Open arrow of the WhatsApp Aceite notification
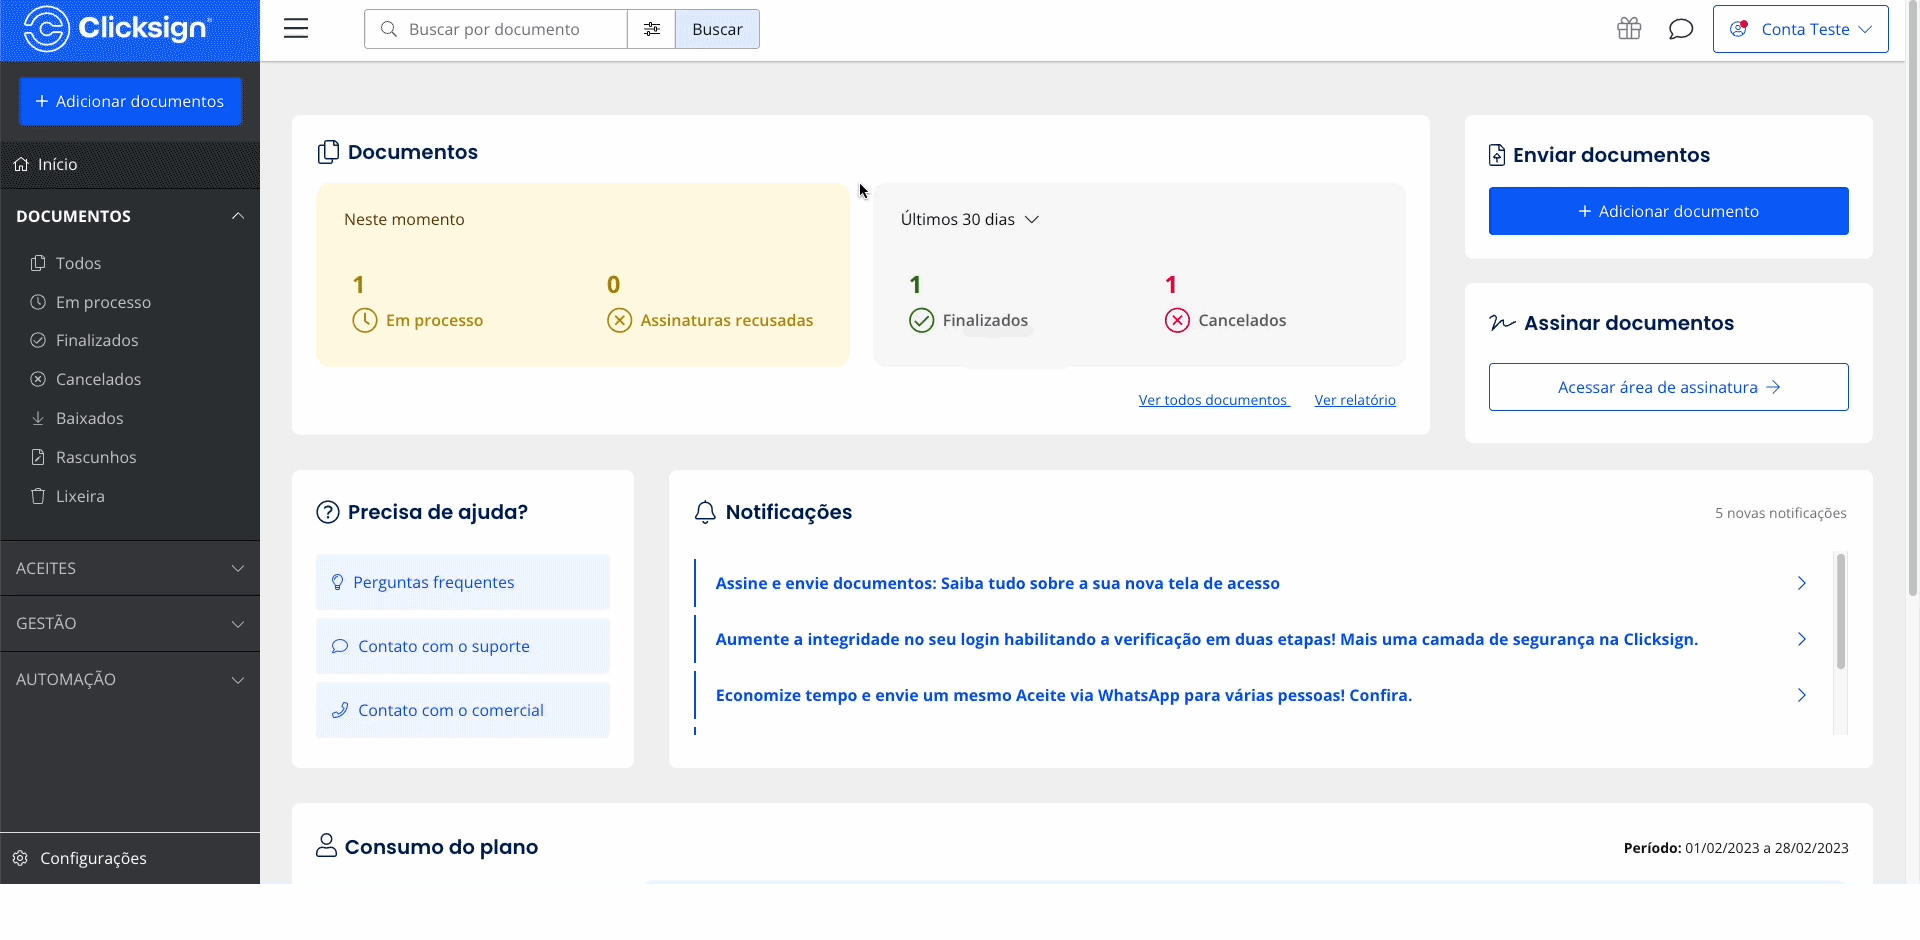This screenshot has width=1920, height=940. (x=1802, y=695)
